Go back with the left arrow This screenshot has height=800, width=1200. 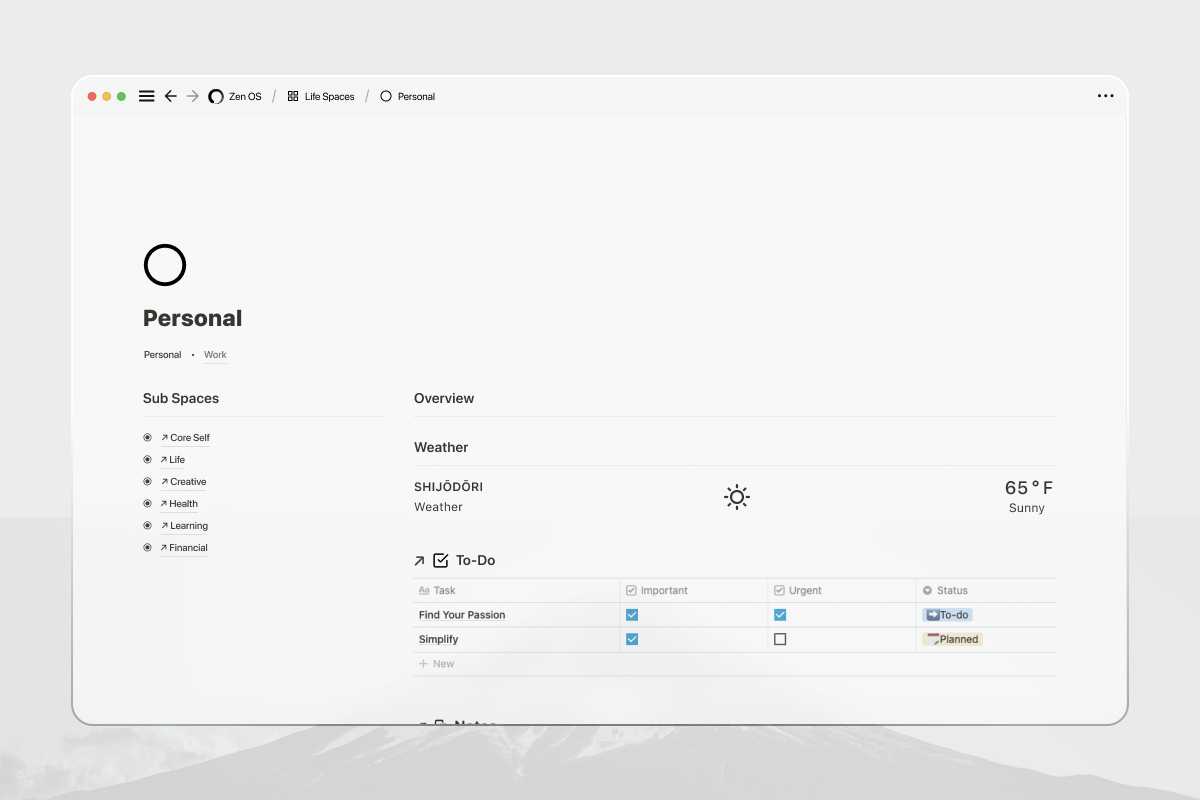pyautogui.click(x=171, y=96)
